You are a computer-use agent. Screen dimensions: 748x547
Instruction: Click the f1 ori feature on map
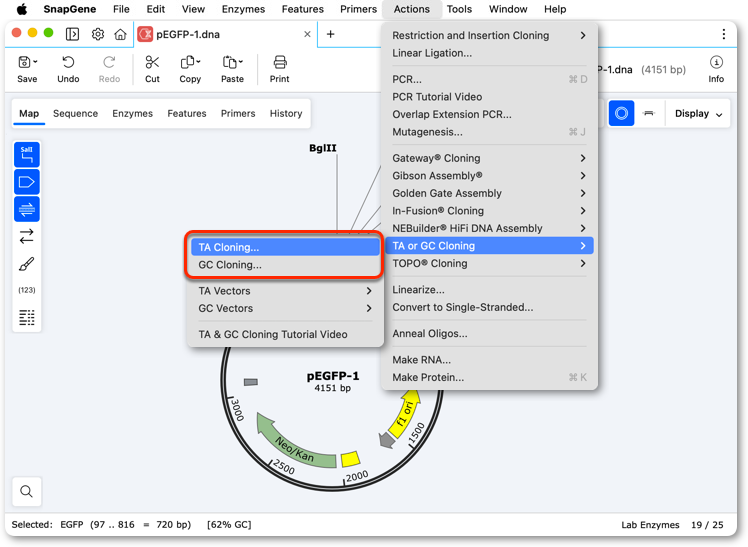click(405, 413)
